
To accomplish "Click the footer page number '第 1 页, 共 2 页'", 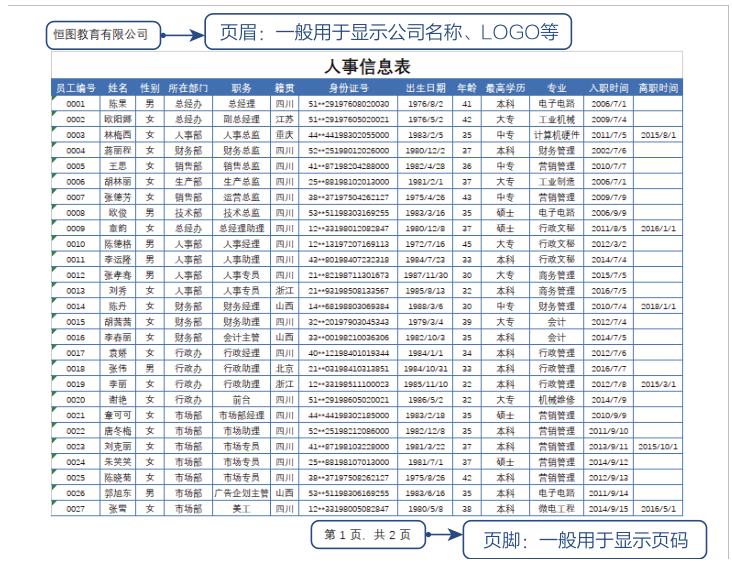I will coord(368,535).
